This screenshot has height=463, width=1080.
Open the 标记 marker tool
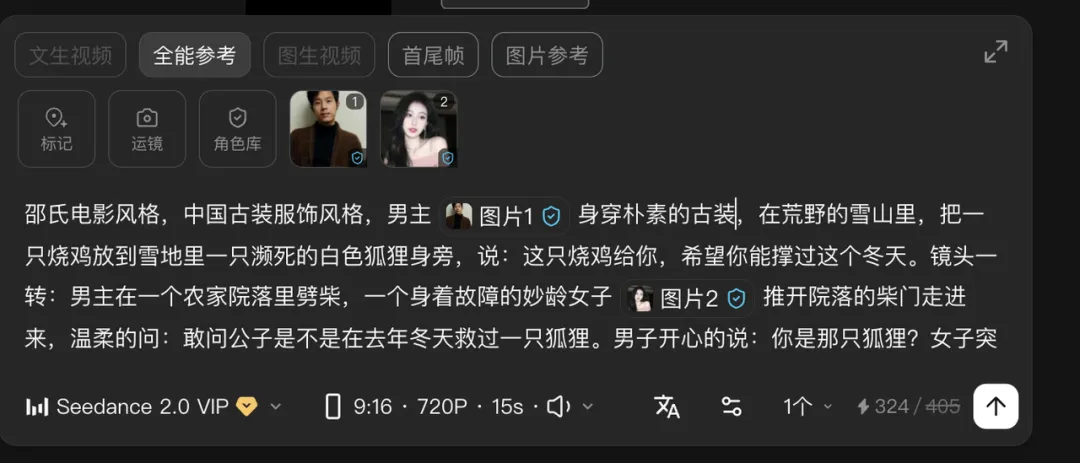tap(56, 129)
